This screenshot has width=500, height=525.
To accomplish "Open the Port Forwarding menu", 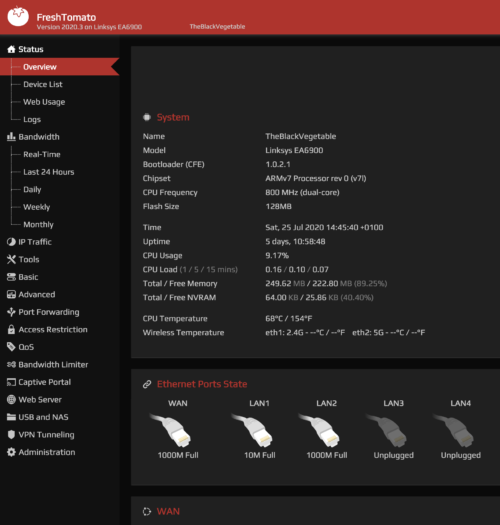I will (49, 312).
